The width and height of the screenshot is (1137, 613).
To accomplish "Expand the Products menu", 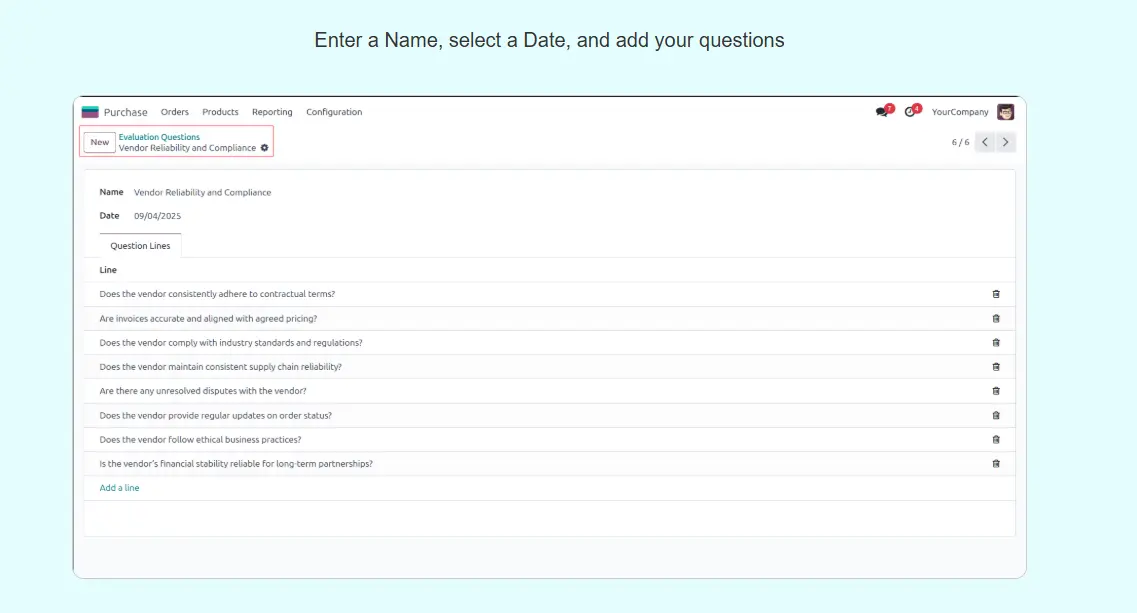I will (220, 112).
